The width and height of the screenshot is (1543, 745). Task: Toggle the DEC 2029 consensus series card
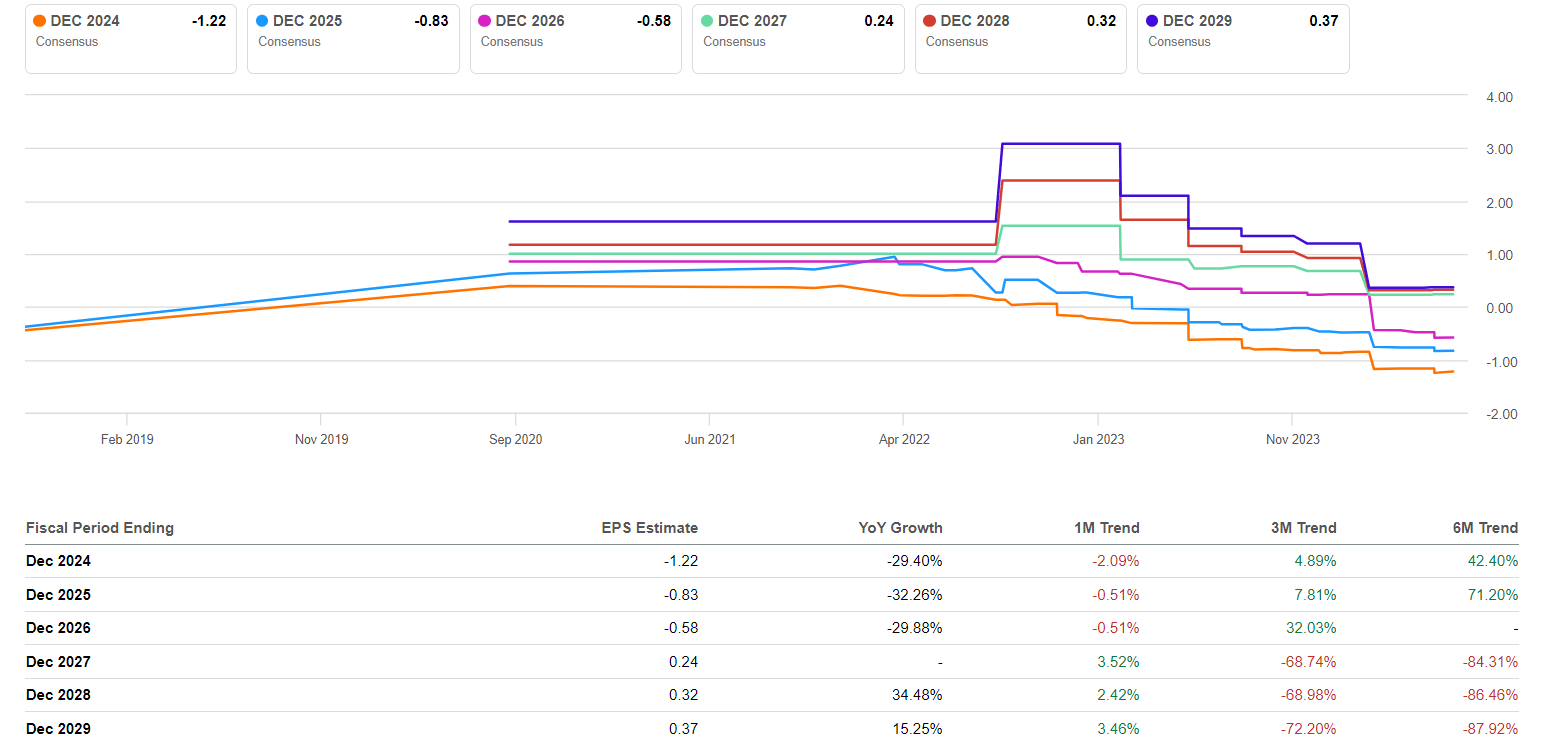(1243, 38)
